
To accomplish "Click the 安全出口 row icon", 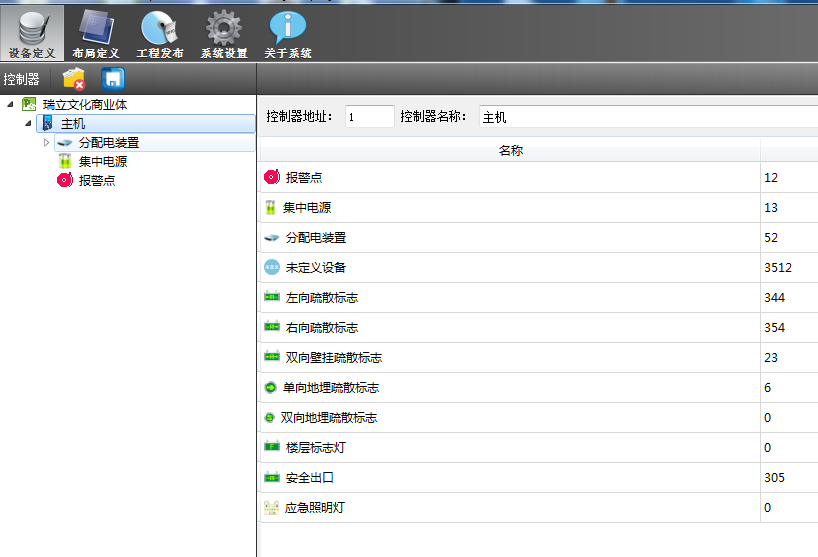I will (x=271, y=477).
